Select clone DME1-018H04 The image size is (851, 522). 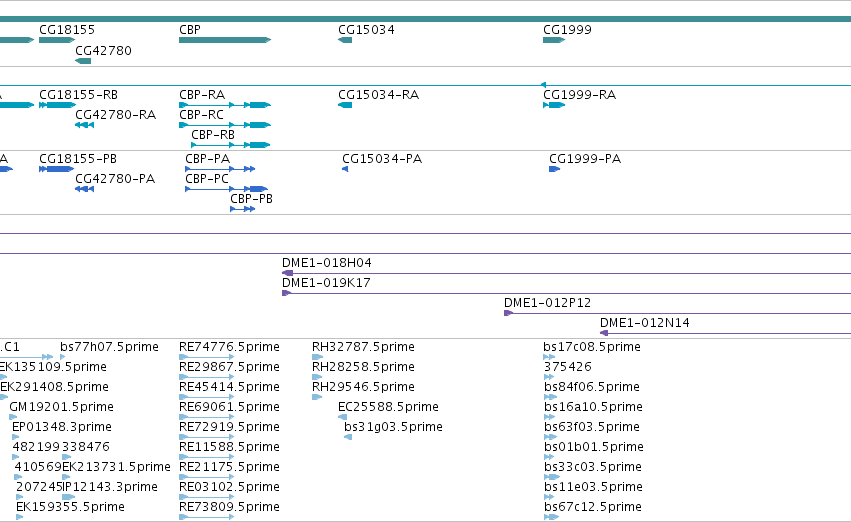(327, 263)
